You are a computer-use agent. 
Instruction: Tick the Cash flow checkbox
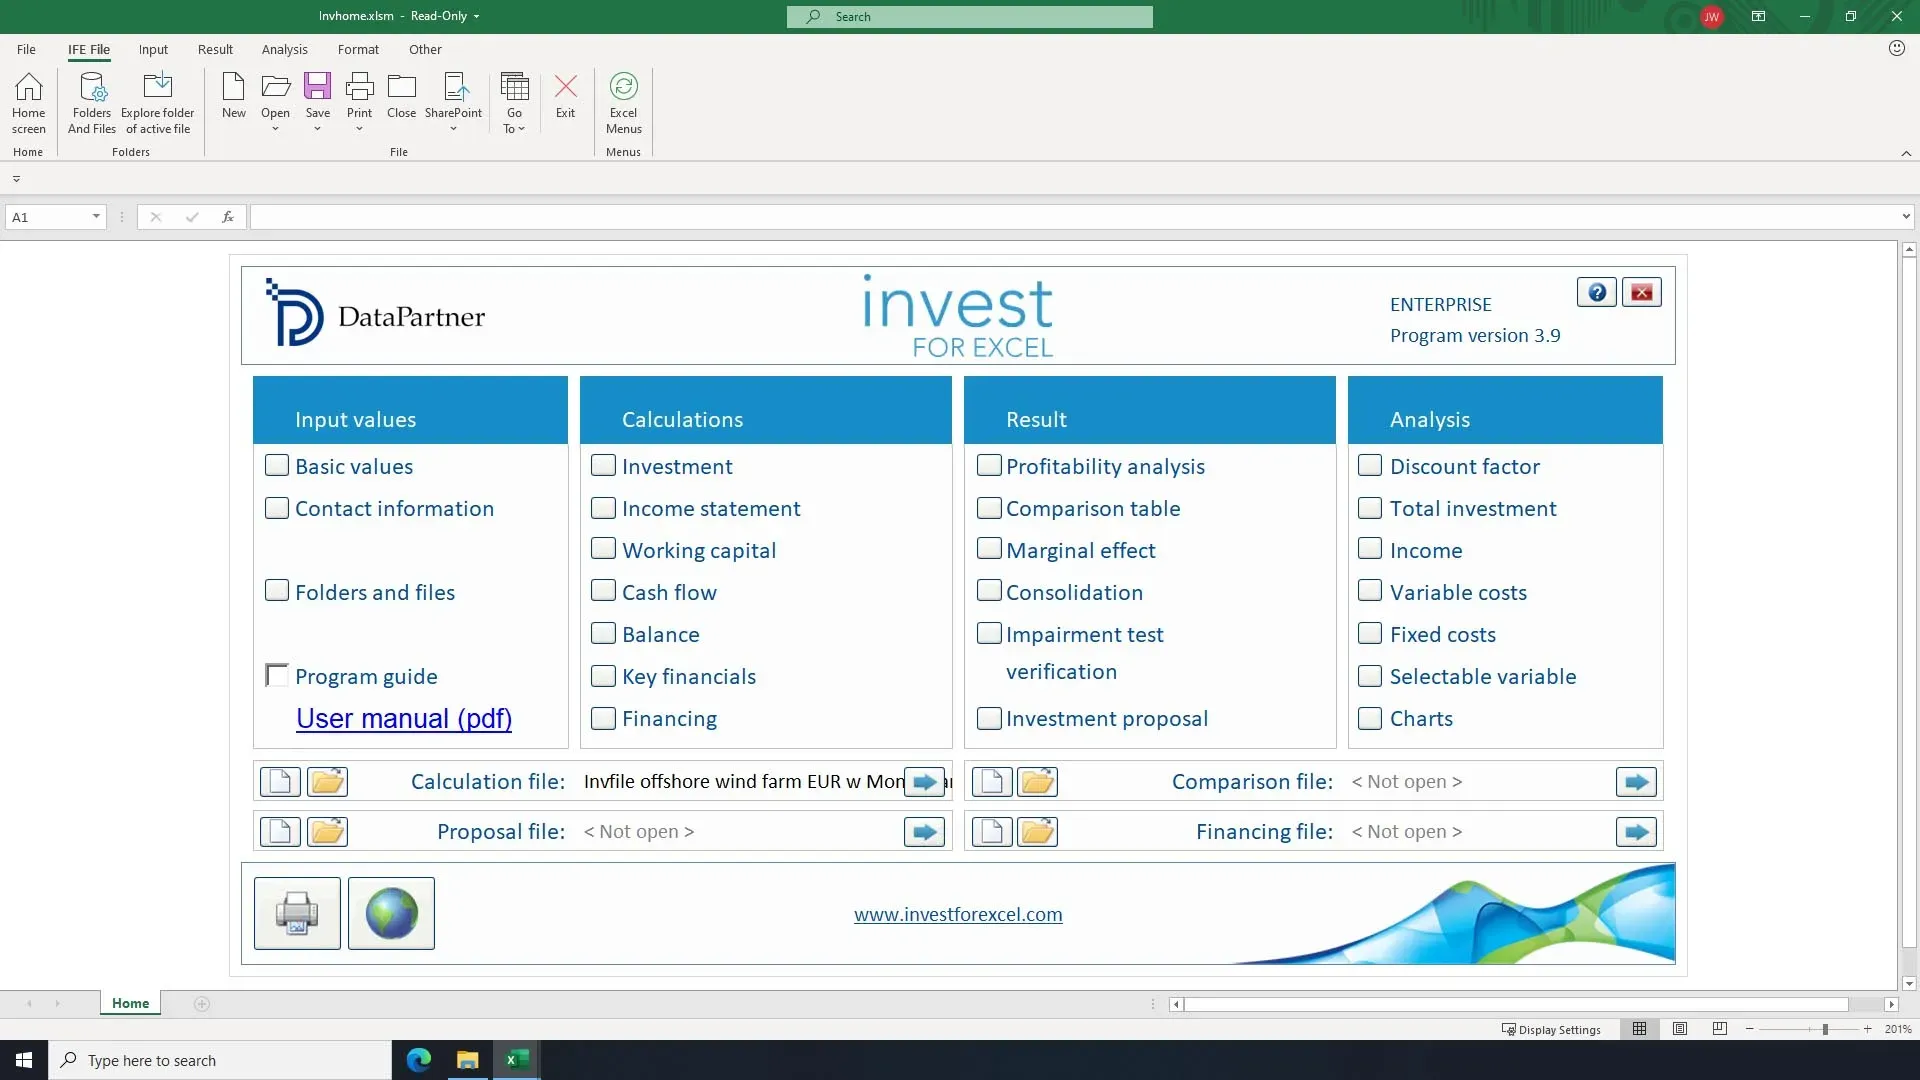[603, 591]
